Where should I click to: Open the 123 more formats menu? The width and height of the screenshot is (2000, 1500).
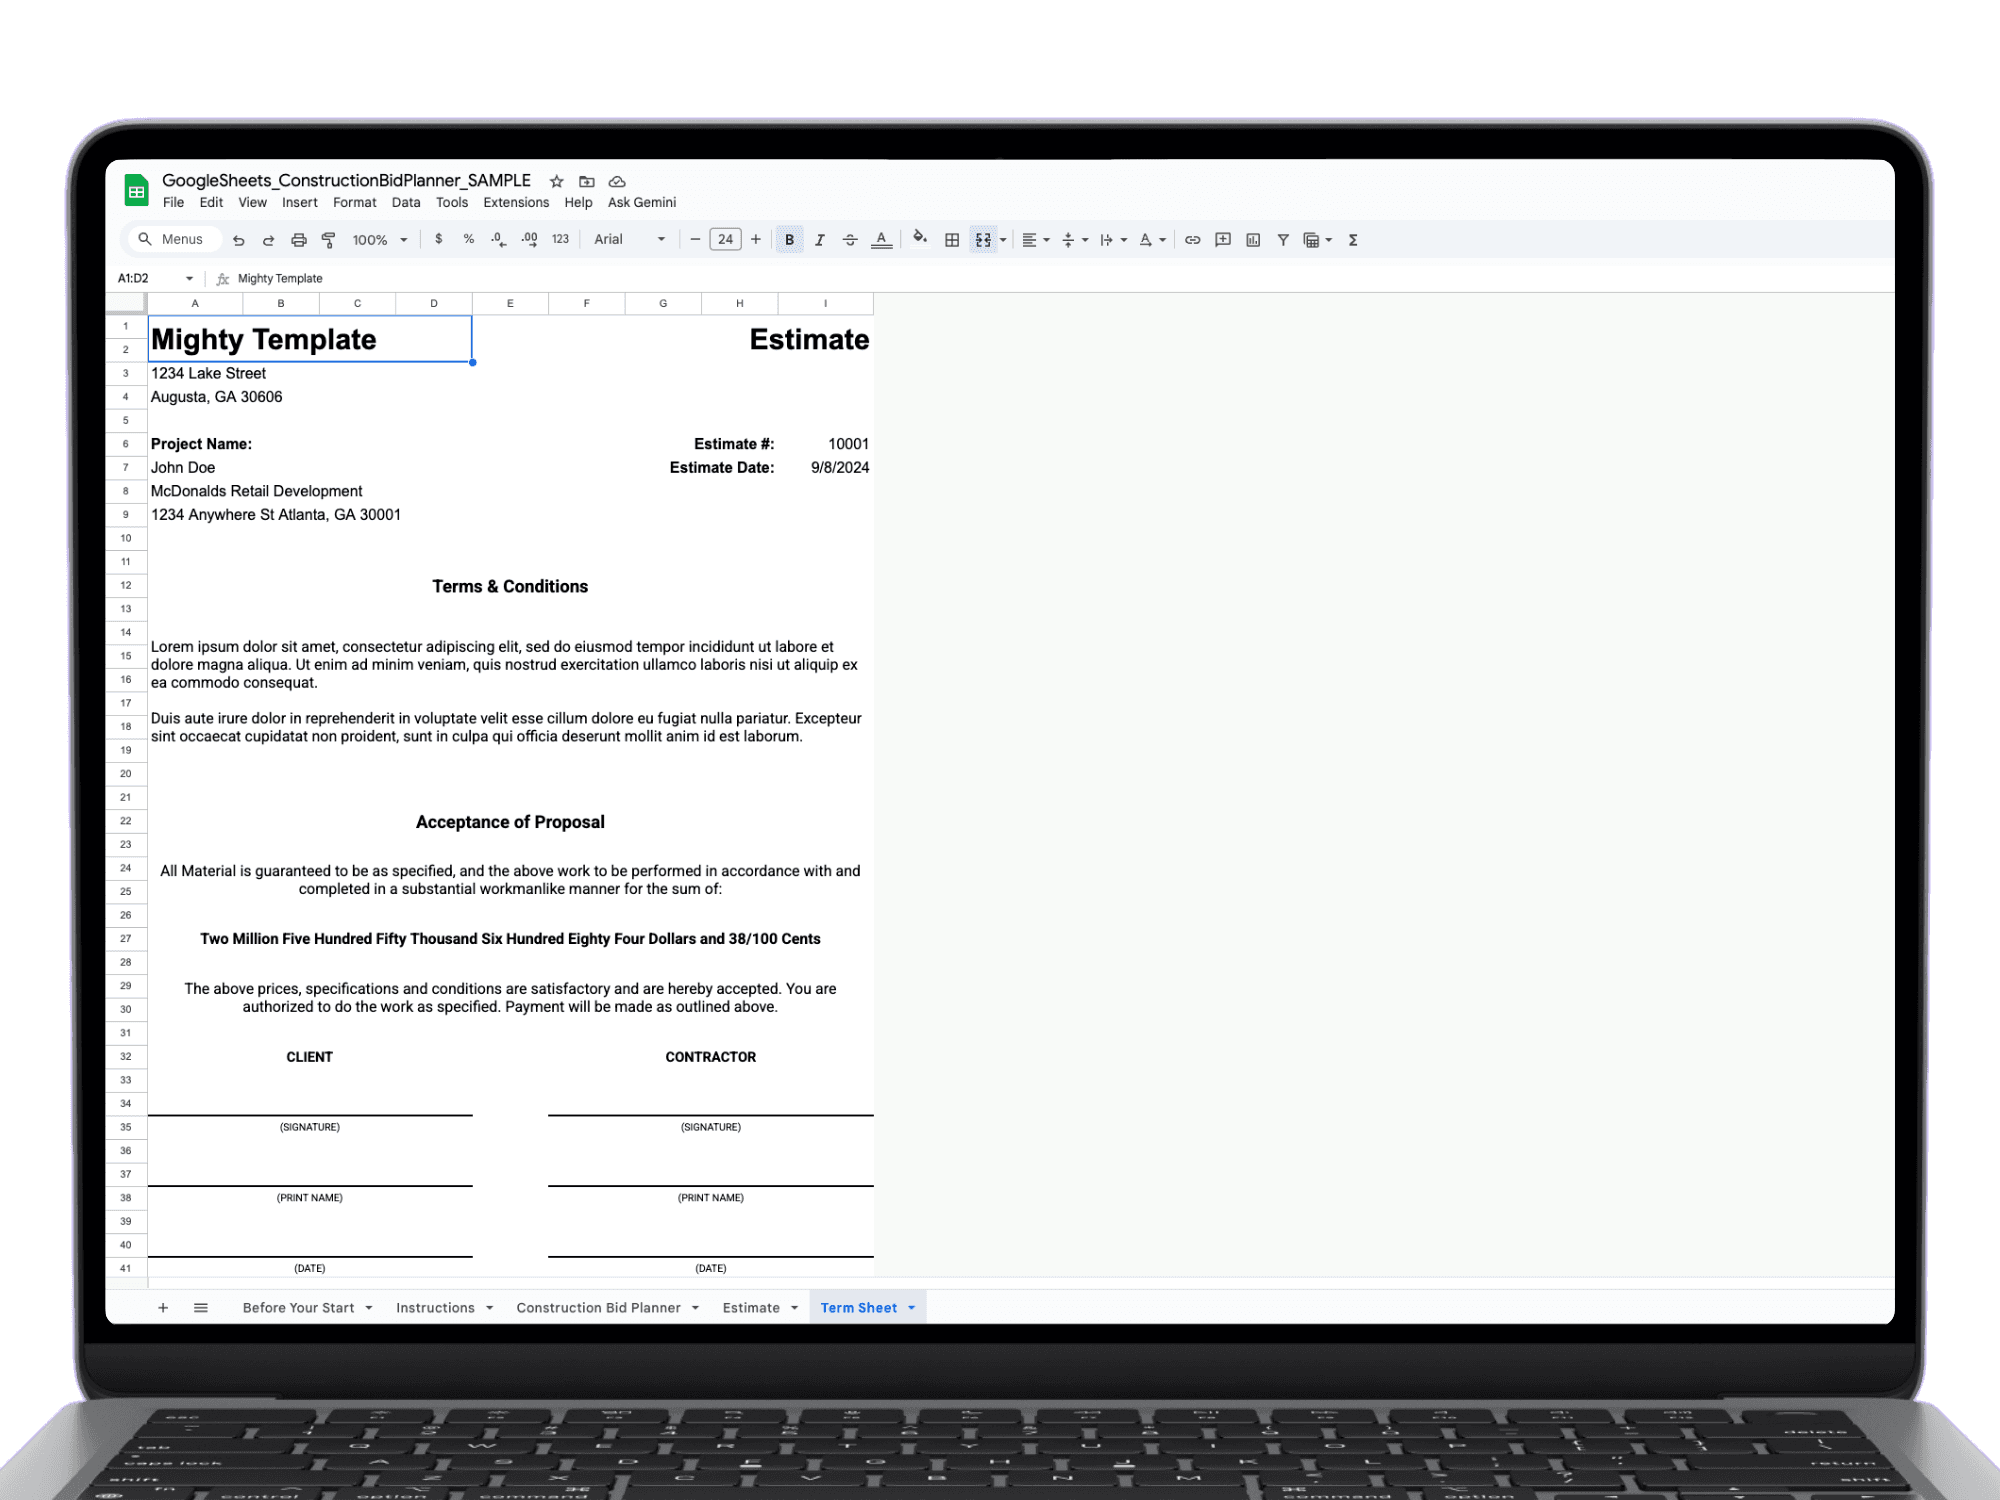560,240
